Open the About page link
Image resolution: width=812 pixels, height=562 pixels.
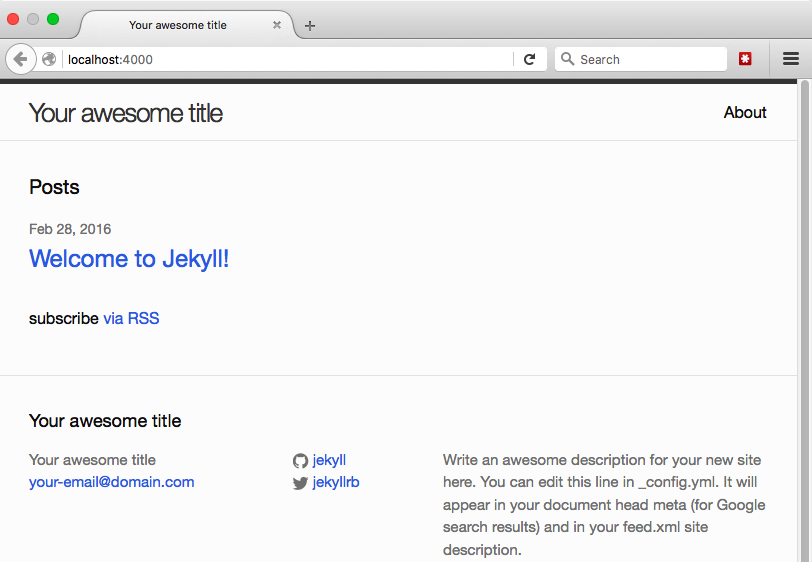[745, 112]
